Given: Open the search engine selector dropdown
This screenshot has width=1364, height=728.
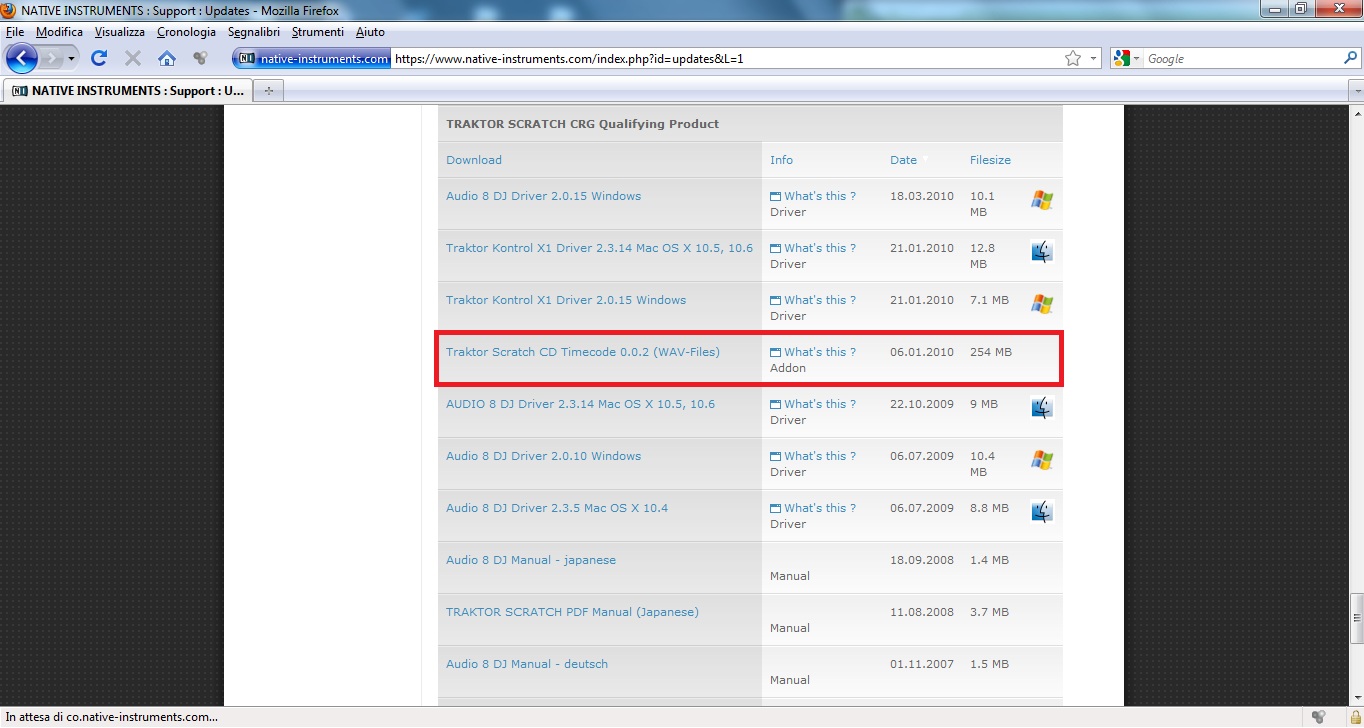Looking at the screenshot, I should tap(1127, 59).
